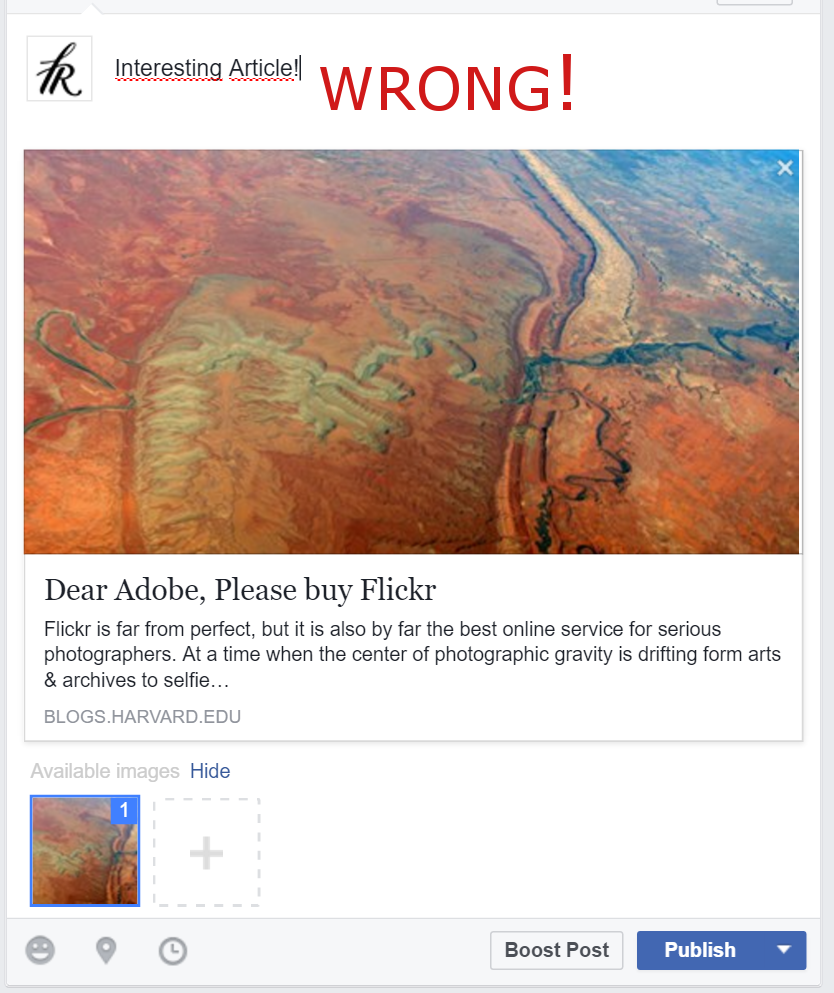Click the article description text
The width and height of the screenshot is (834, 993).
click(x=412, y=654)
